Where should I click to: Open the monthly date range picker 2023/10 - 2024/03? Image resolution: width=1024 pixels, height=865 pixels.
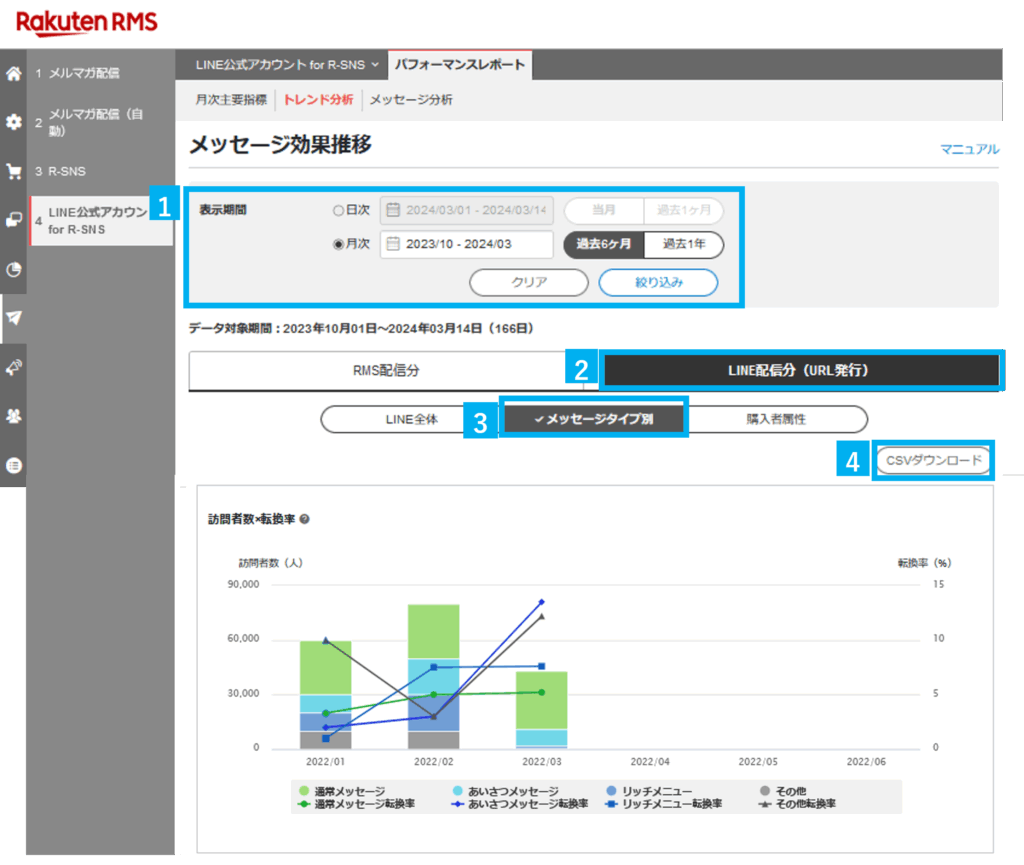pyautogui.click(x=466, y=245)
